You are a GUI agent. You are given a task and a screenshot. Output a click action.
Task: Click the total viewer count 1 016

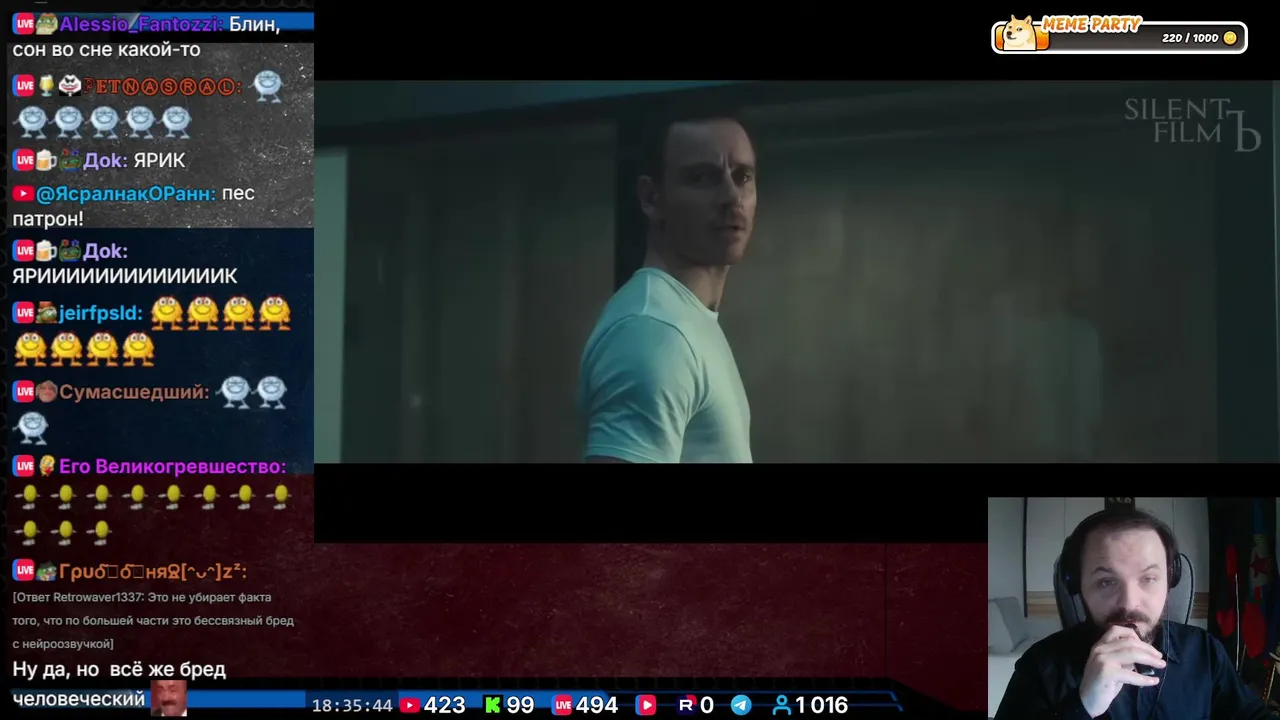click(821, 705)
